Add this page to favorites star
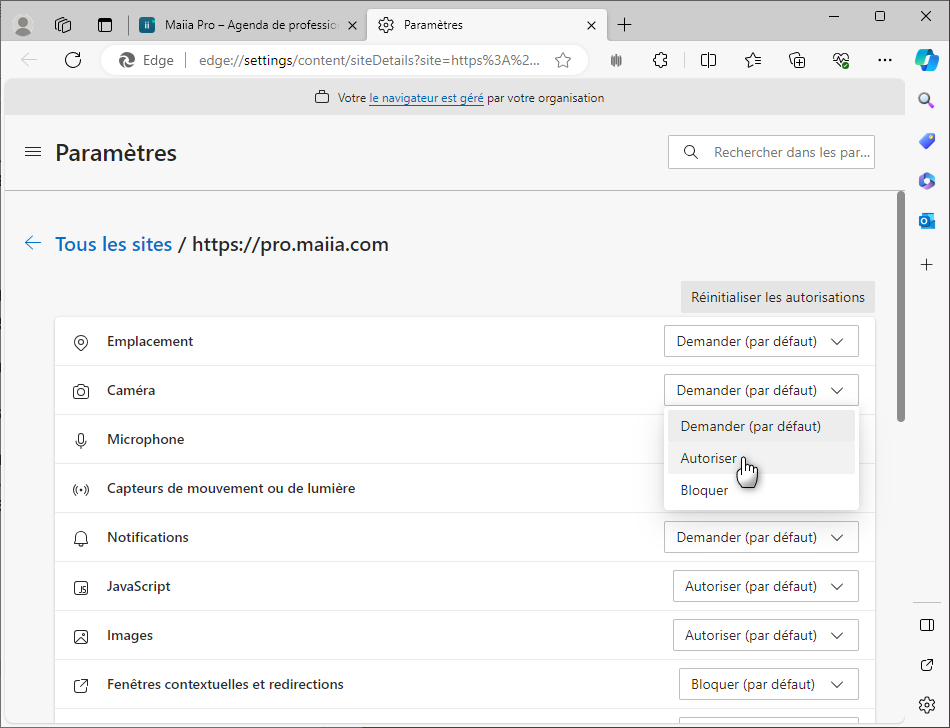Image resolution: width=950 pixels, height=728 pixels. click(x=563, y=60)
